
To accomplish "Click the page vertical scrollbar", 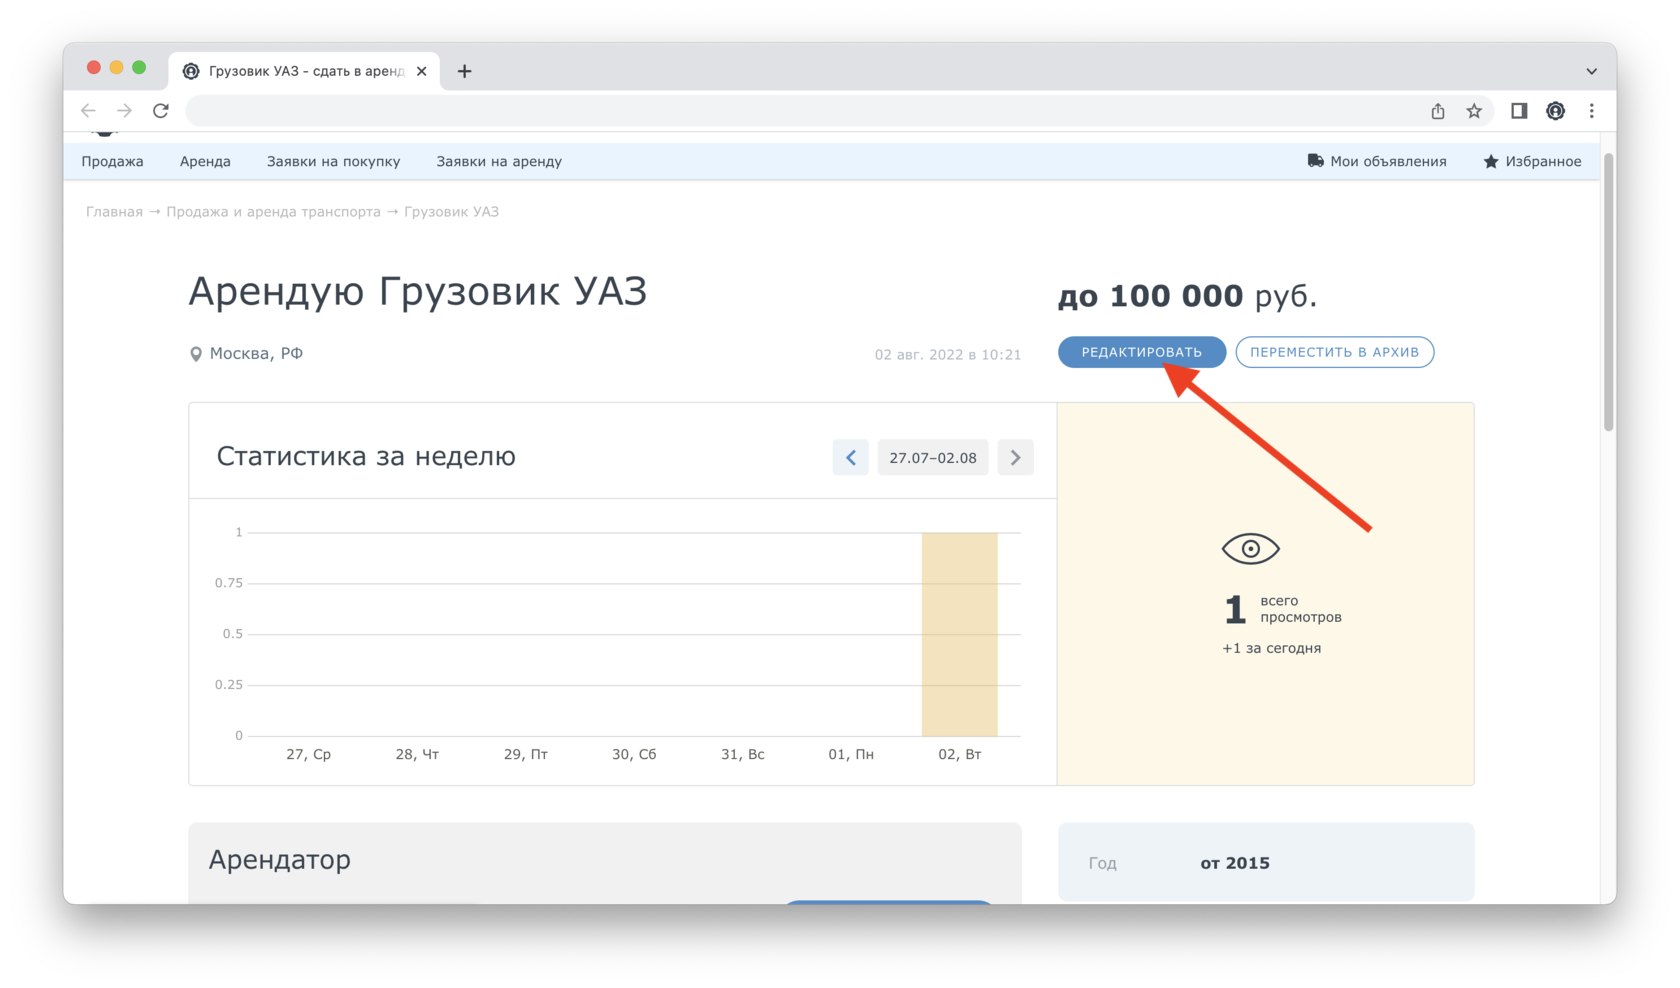I will pyautogui.click(x=1608, y=292).
